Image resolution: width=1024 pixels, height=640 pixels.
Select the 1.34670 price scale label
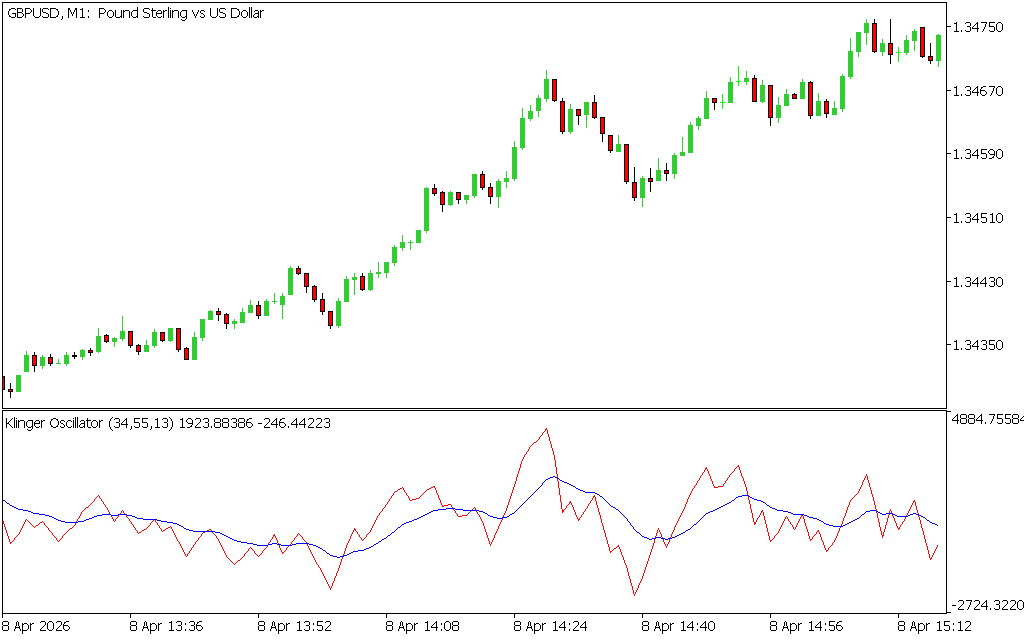click(979, 91)
